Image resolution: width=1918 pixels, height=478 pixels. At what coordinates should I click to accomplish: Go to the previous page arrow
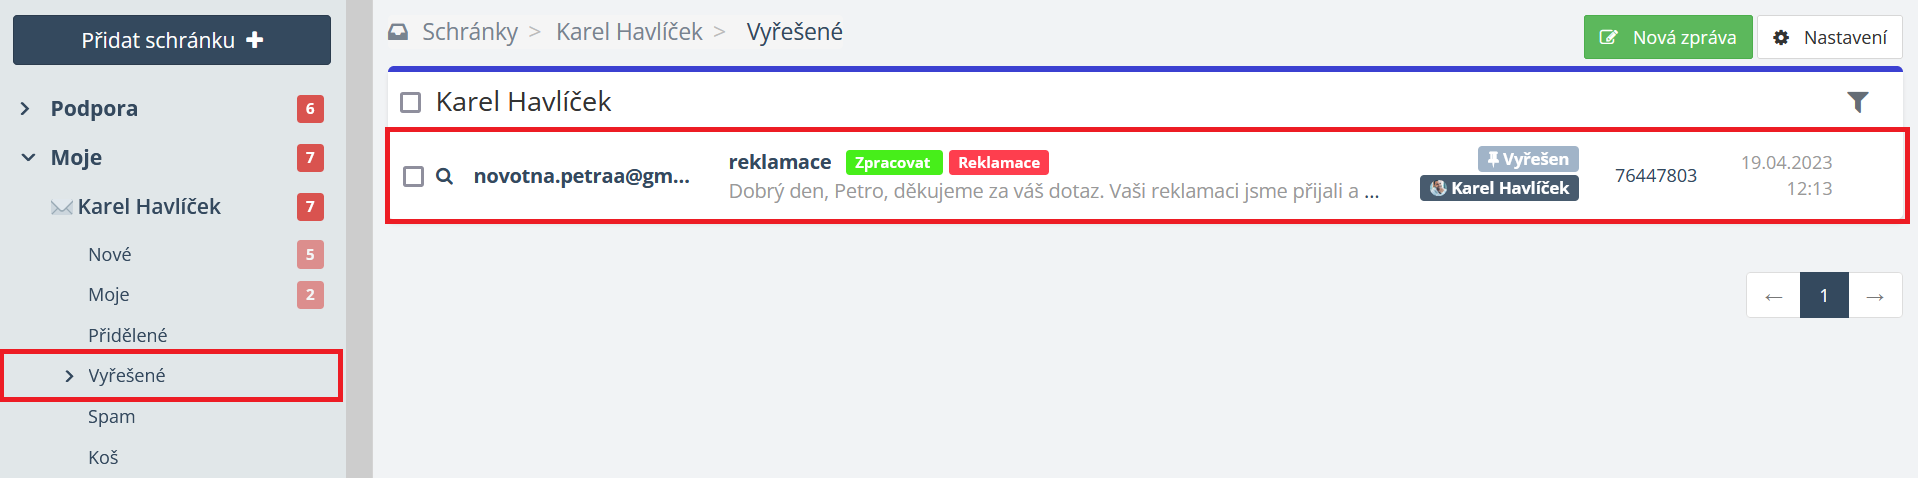pyautogui.click(x=1773, y=296)
